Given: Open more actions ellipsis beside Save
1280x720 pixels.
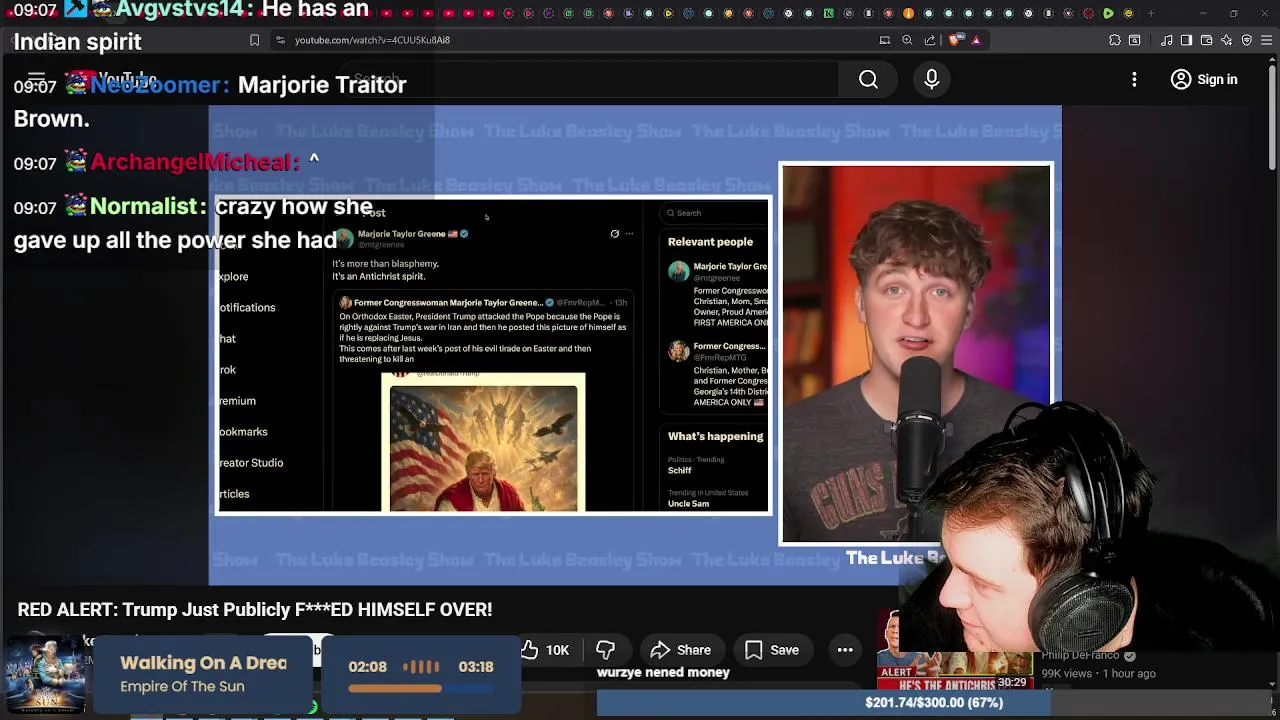Looking at the screenshot, I should [845, 650].
